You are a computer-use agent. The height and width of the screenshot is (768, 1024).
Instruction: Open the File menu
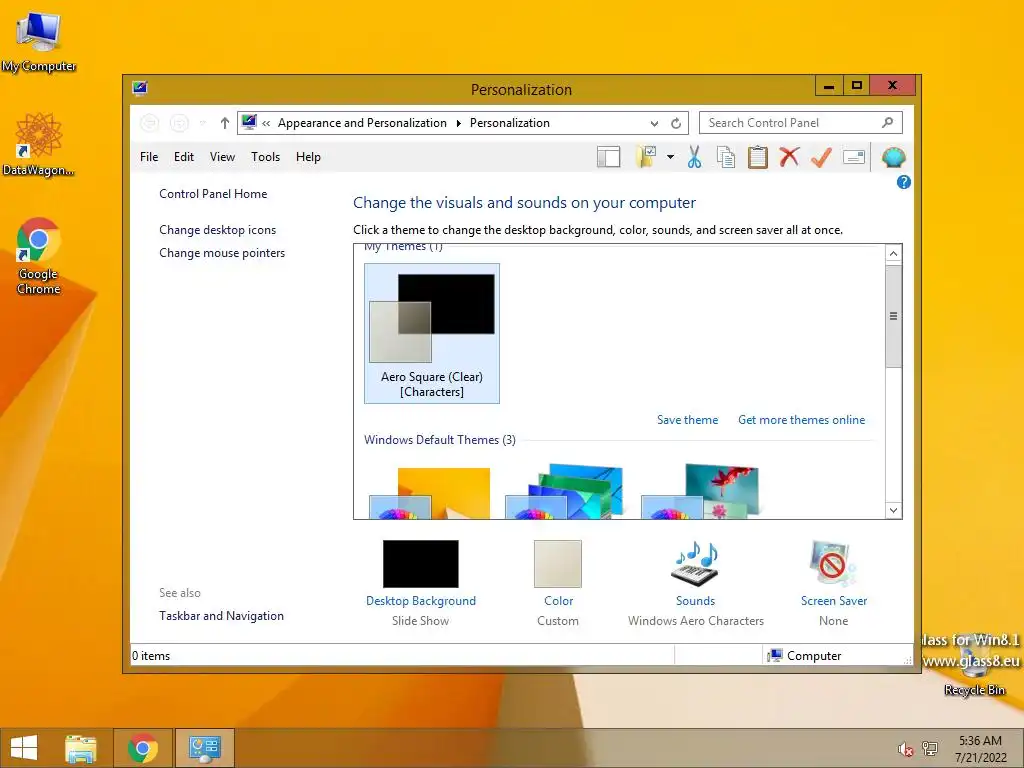pos(149,157)
